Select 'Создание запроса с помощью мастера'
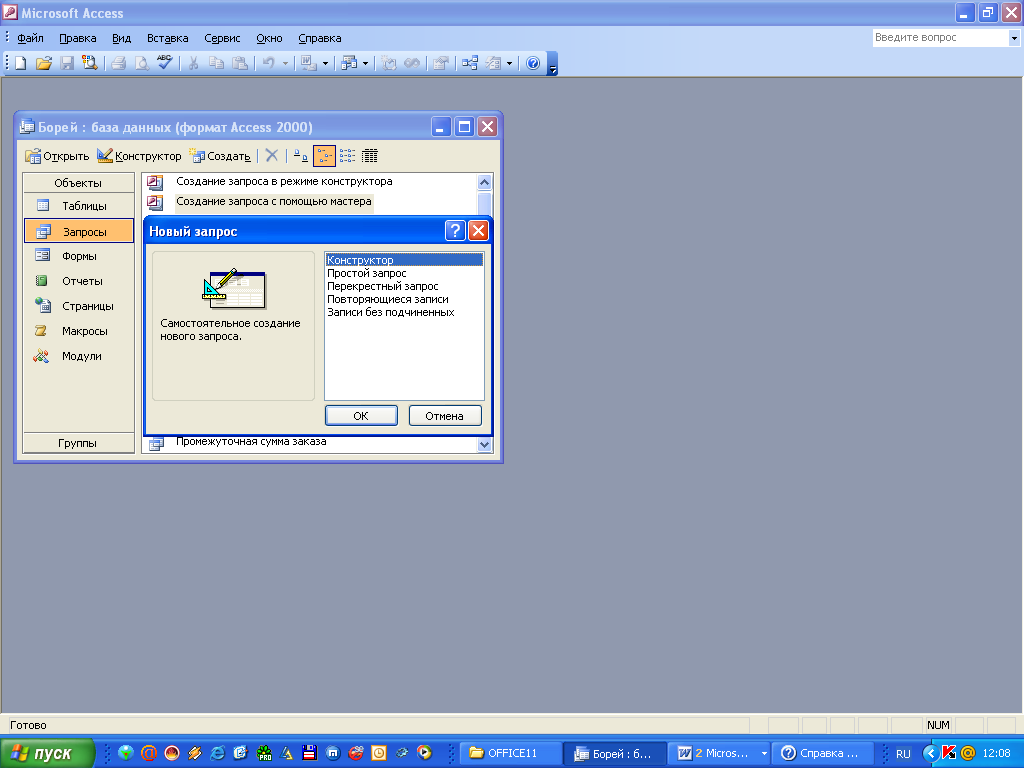Image resolution: width=1024 pixels, height=768 pixels. coord(274,201)
